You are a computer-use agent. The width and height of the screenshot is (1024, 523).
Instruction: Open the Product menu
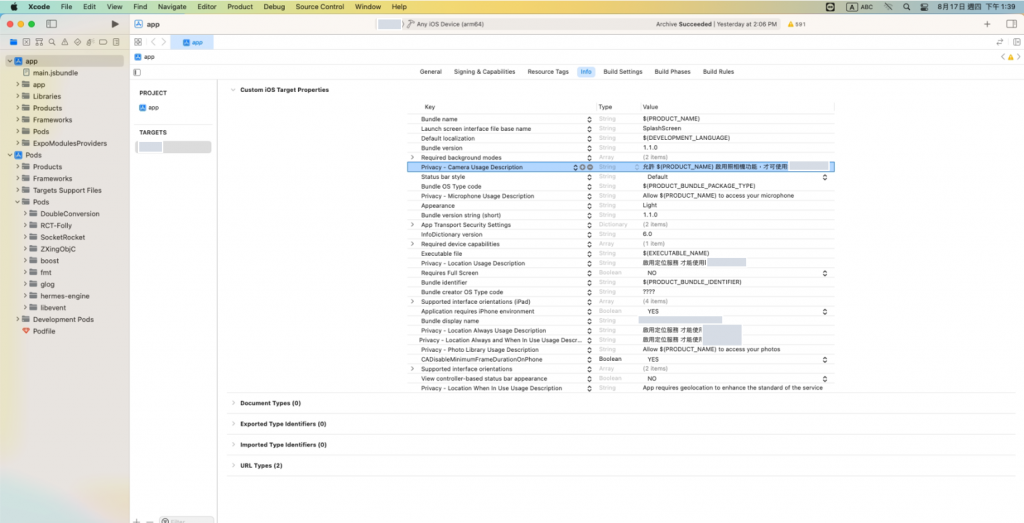coord(240,7)
